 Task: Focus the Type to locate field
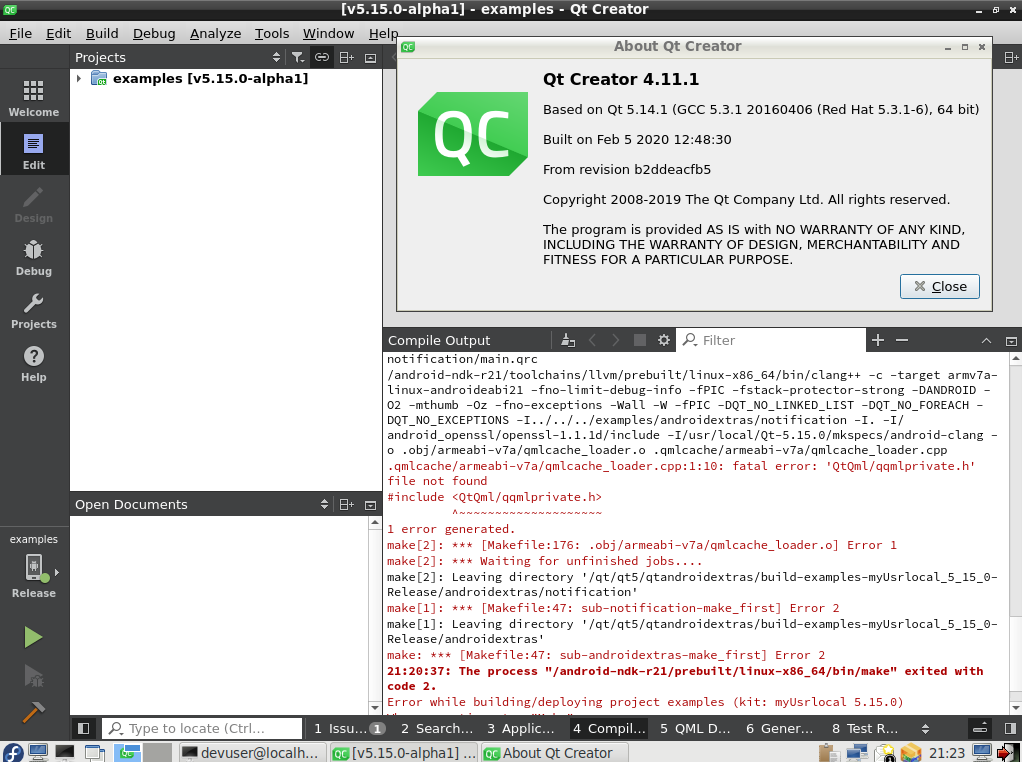pos(202,728)
